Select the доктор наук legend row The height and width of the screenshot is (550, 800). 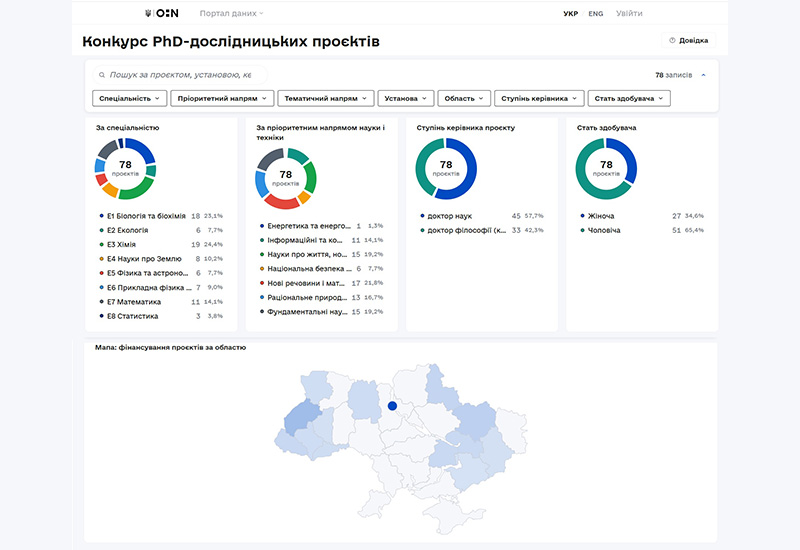point(482,216)
